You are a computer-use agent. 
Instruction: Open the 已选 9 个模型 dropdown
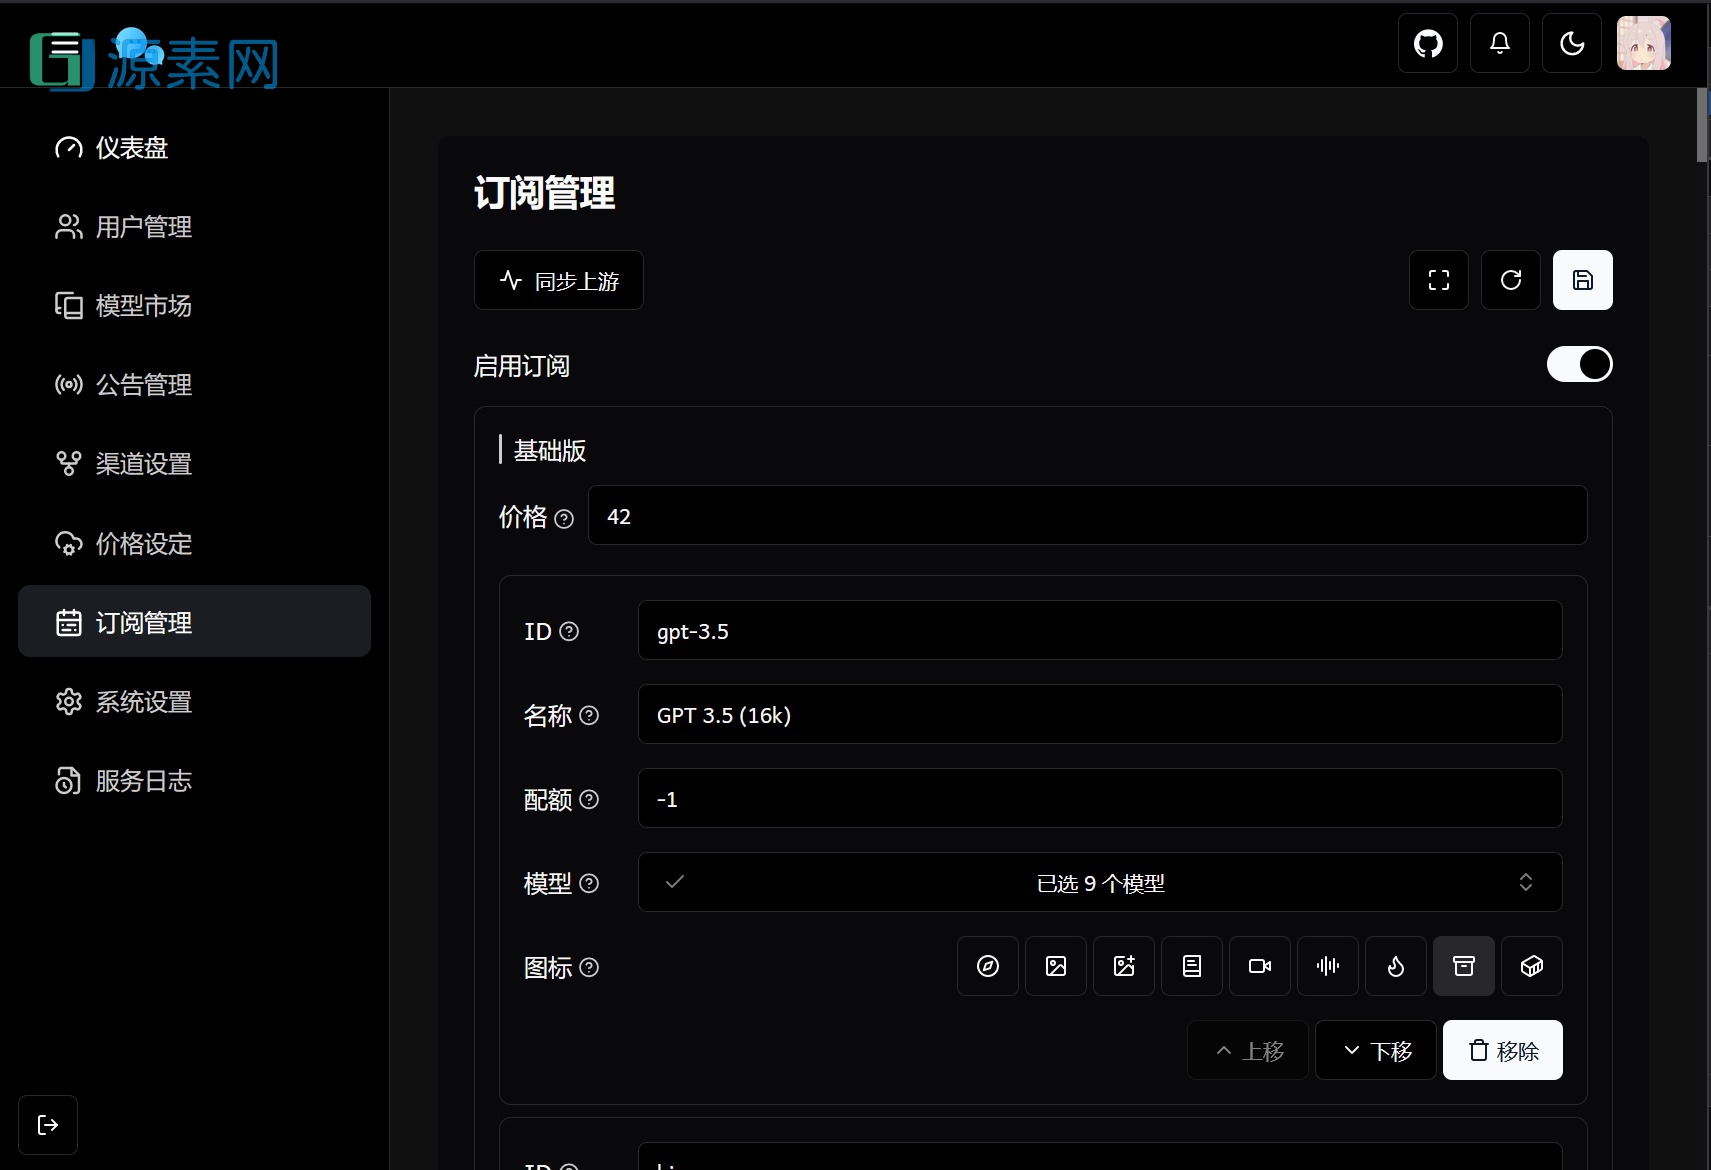coord(1099,882)
